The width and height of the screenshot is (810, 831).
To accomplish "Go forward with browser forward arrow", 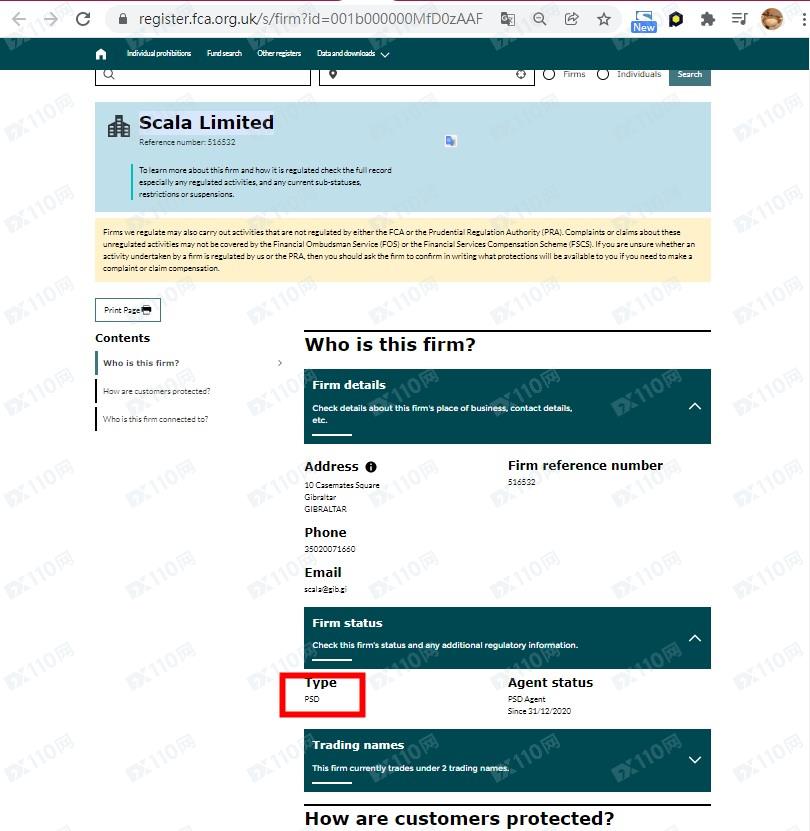I will coord(51,20).
